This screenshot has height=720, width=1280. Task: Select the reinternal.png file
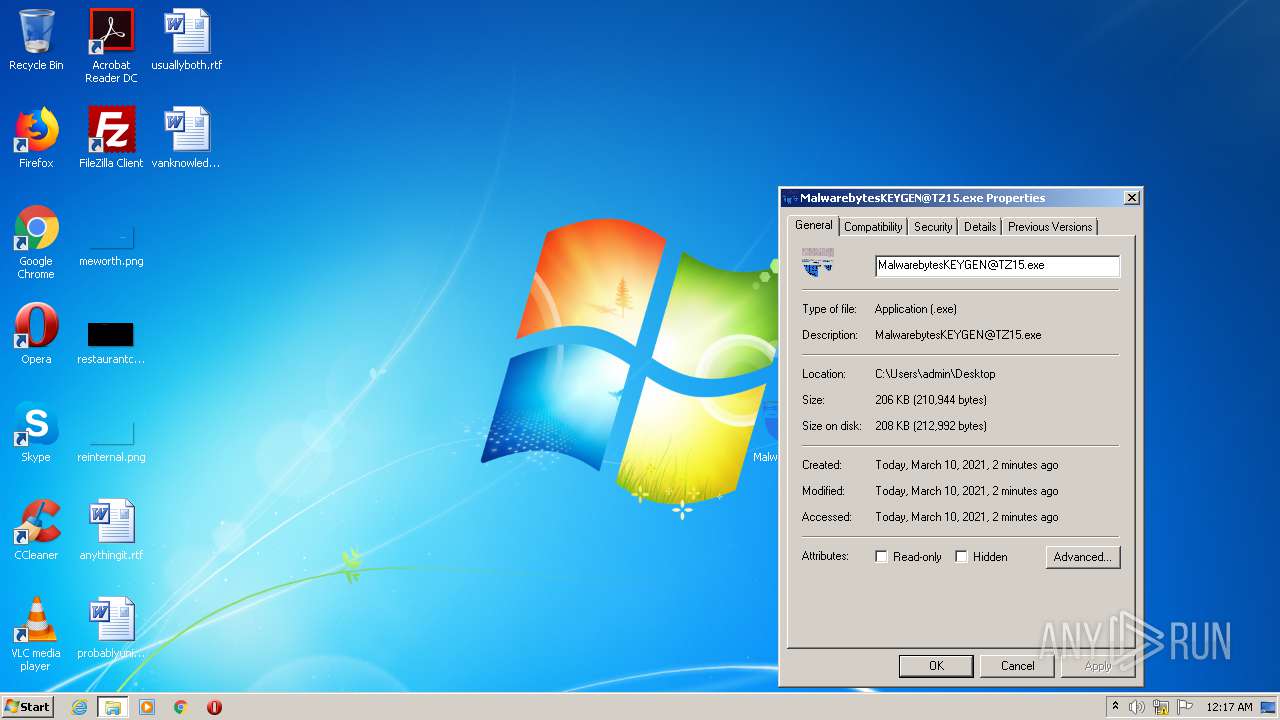click(111, 440)
